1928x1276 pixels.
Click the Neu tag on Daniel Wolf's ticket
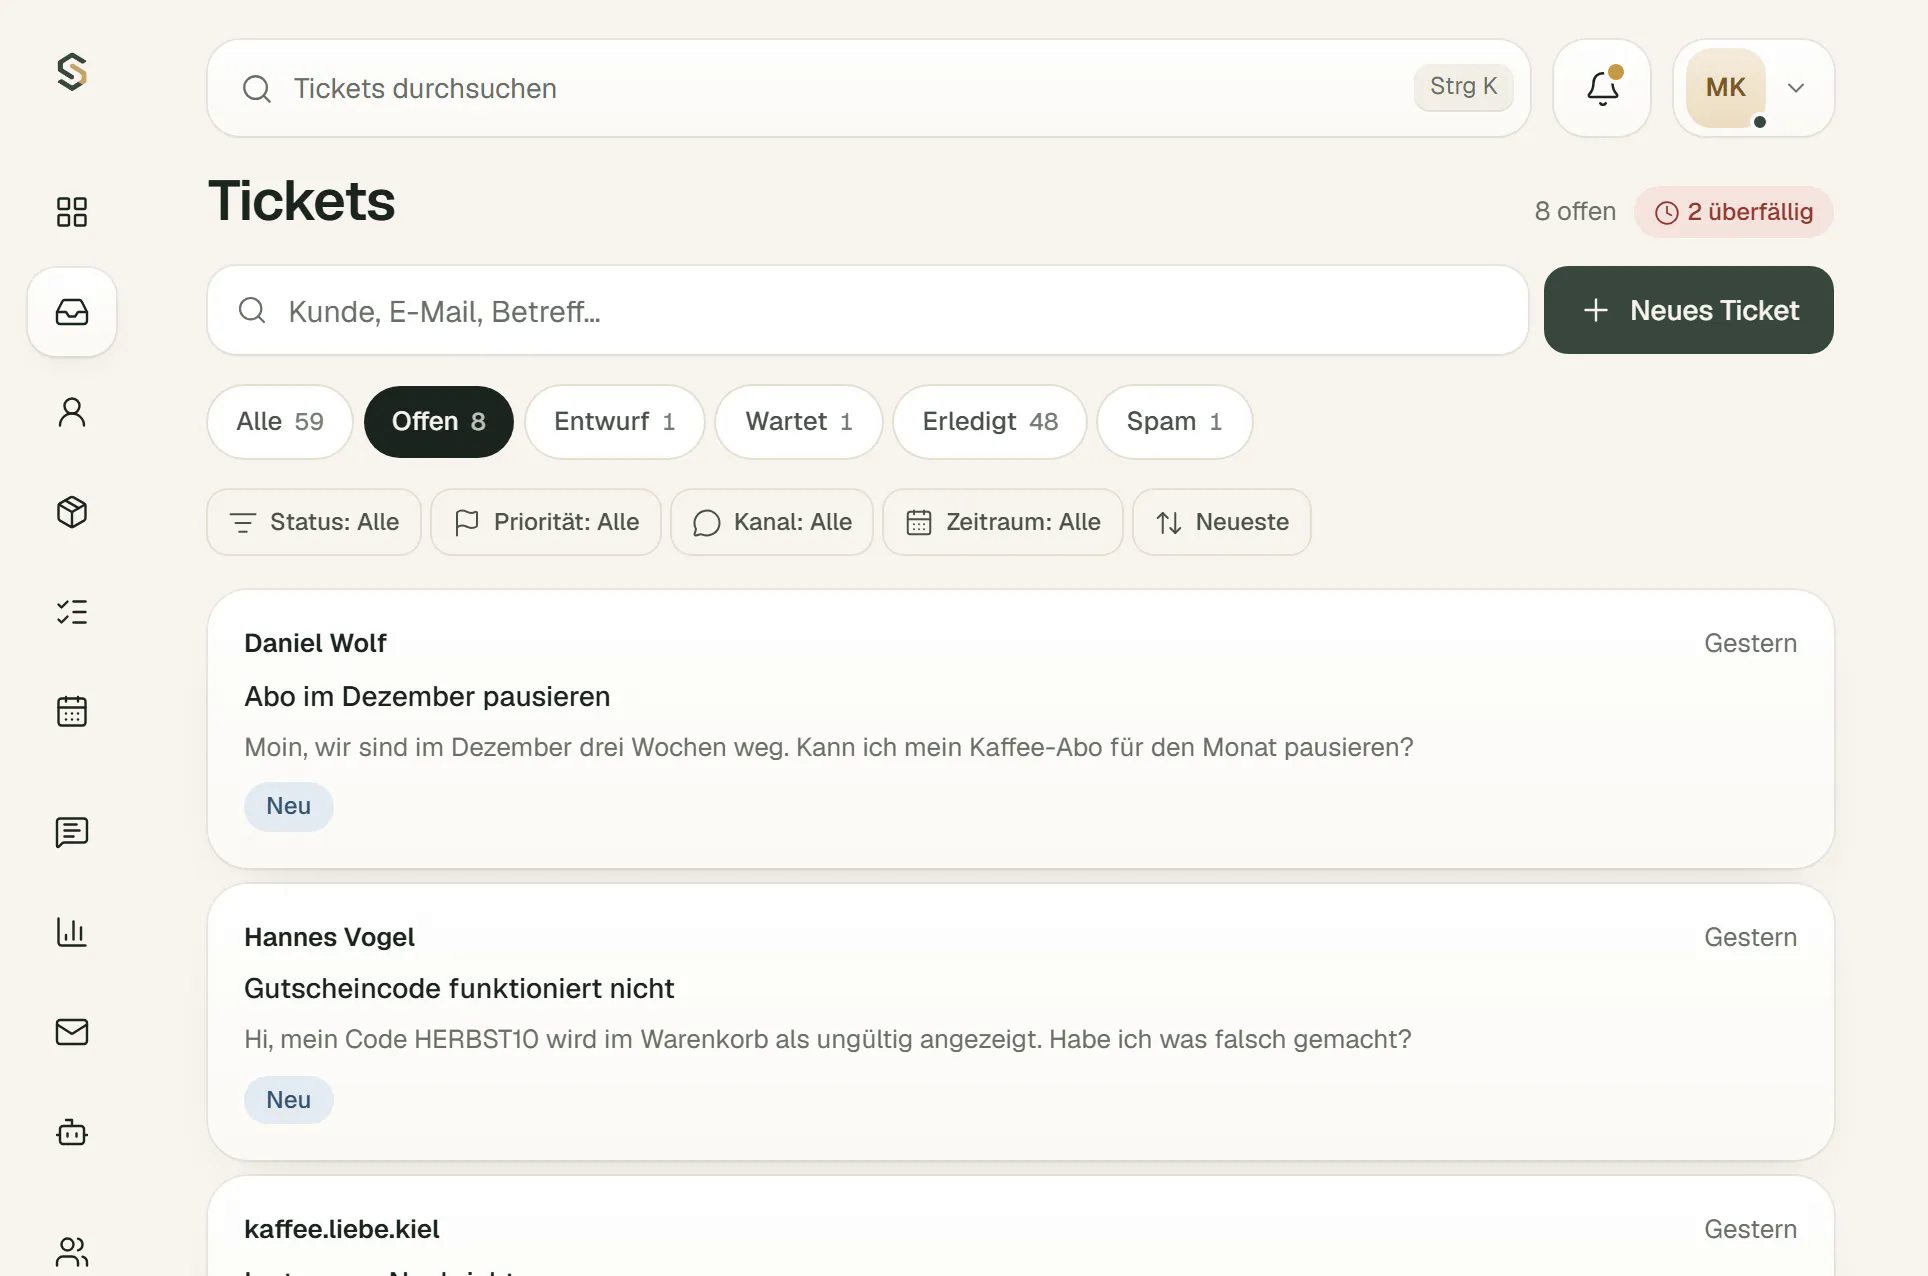tap(289, 806)
